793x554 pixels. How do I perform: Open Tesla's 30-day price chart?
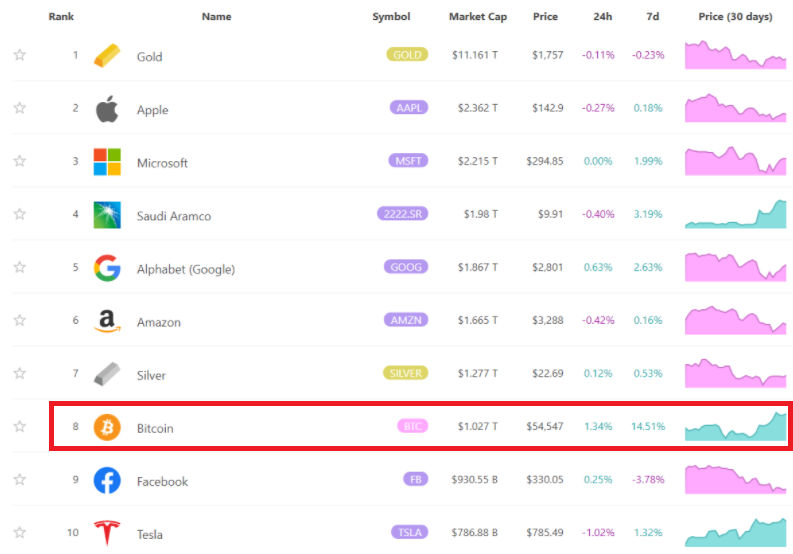(x=735, y=533)
